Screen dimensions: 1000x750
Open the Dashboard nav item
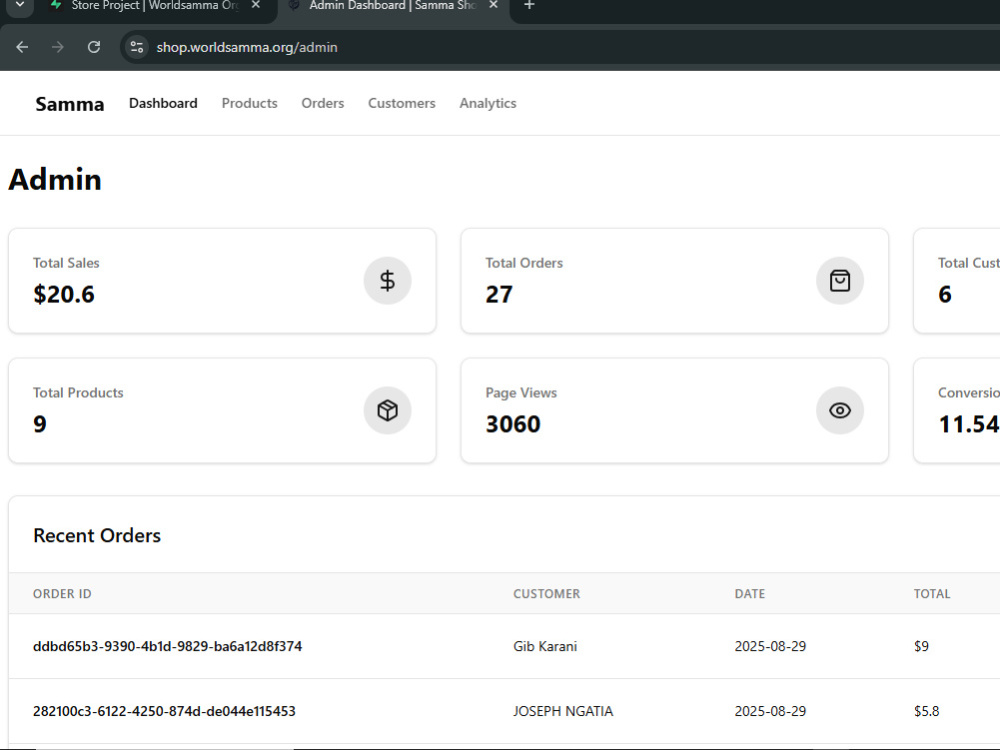tap(163, 103)
